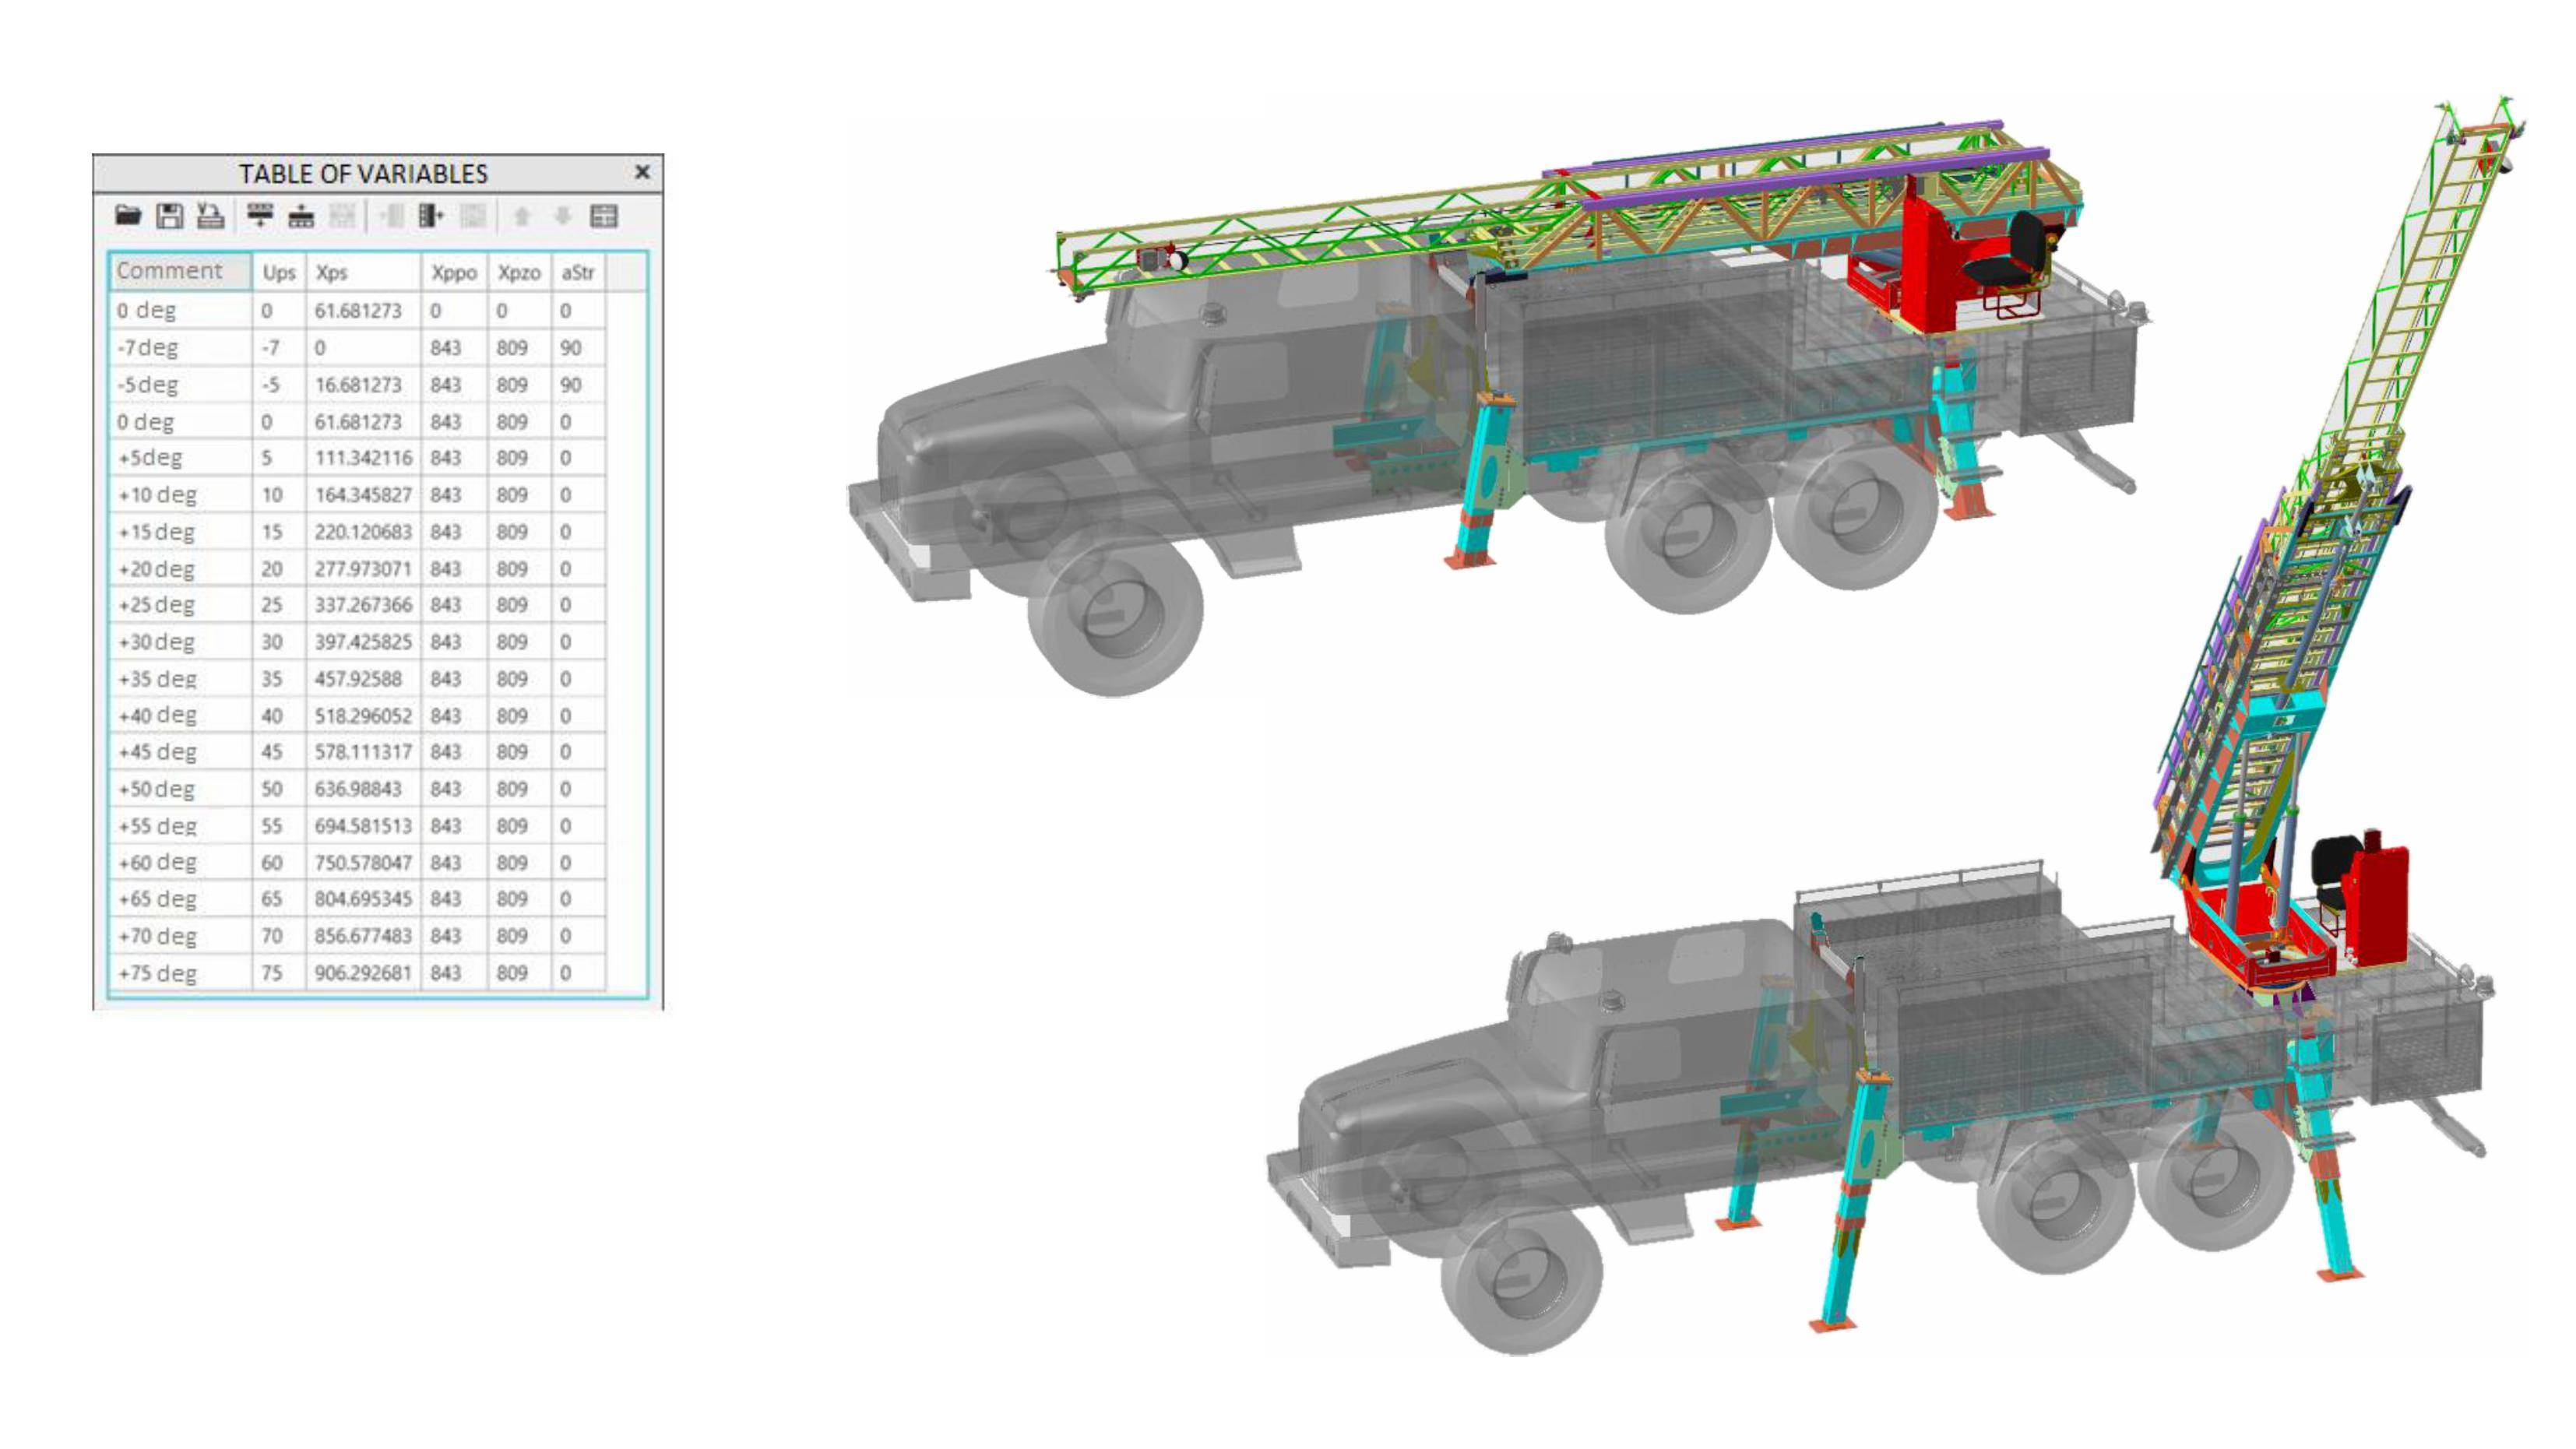2576x1449 pixels.
Task: Click Xppo value 843 in the +75 deg row
Action: 454,973
